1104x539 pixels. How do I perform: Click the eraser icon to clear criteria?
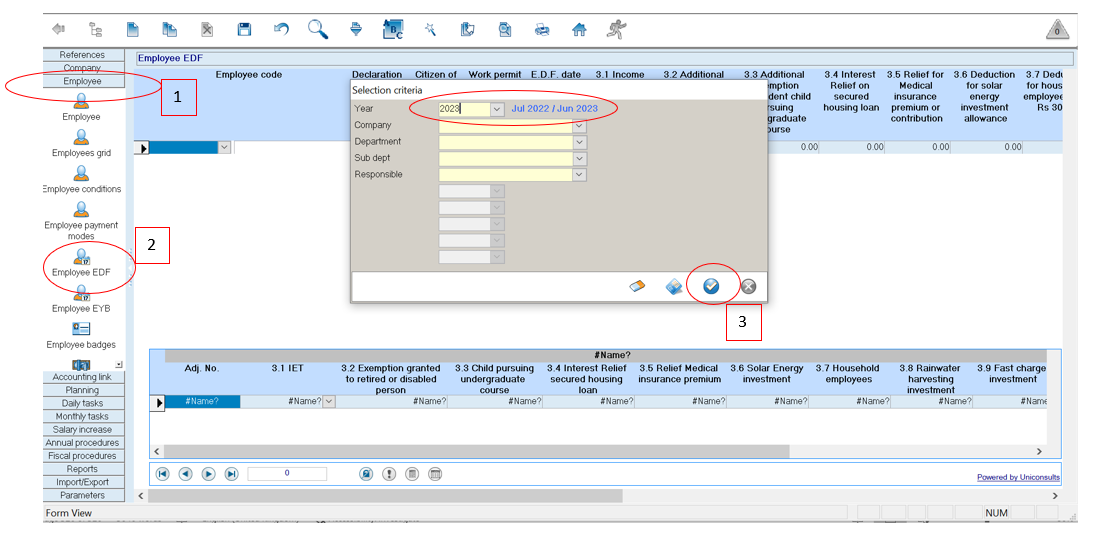[x=637, y=286]
